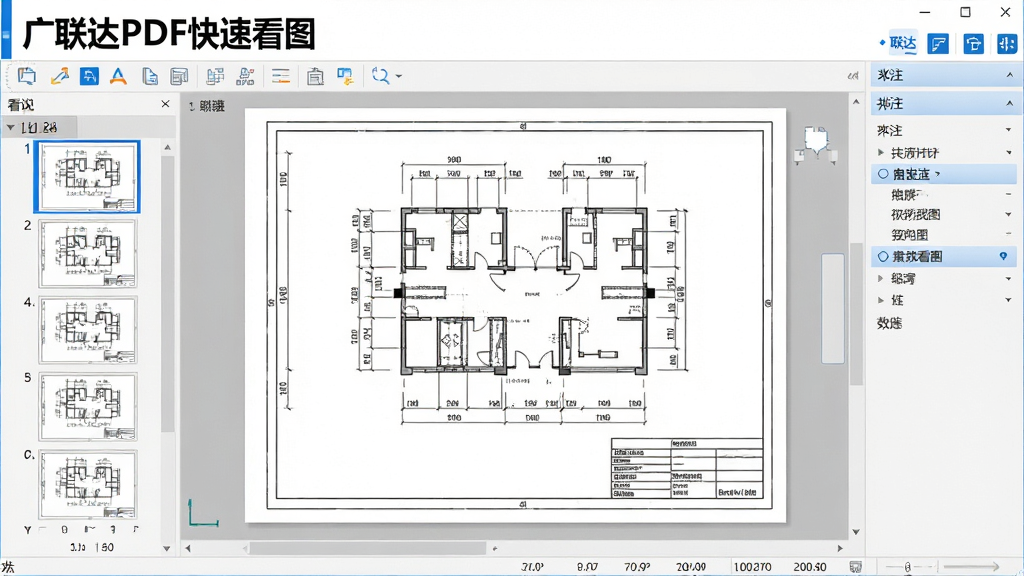The width and height of the screenshot is (1024, 576).
Task: Expand the last triangle row in right panel
Action: pos(881,300)
